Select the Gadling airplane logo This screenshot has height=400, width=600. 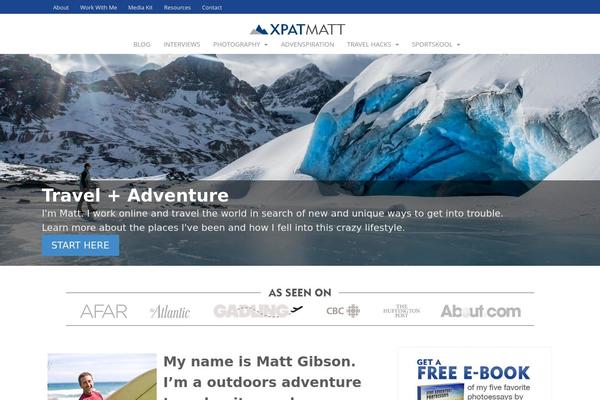point(258,311)
